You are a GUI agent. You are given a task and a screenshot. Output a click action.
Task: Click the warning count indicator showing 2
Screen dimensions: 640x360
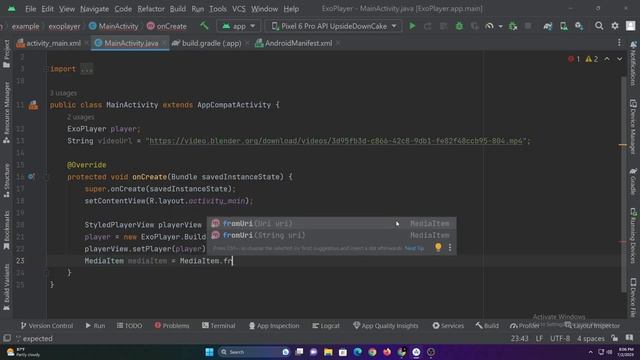(592, 59)
